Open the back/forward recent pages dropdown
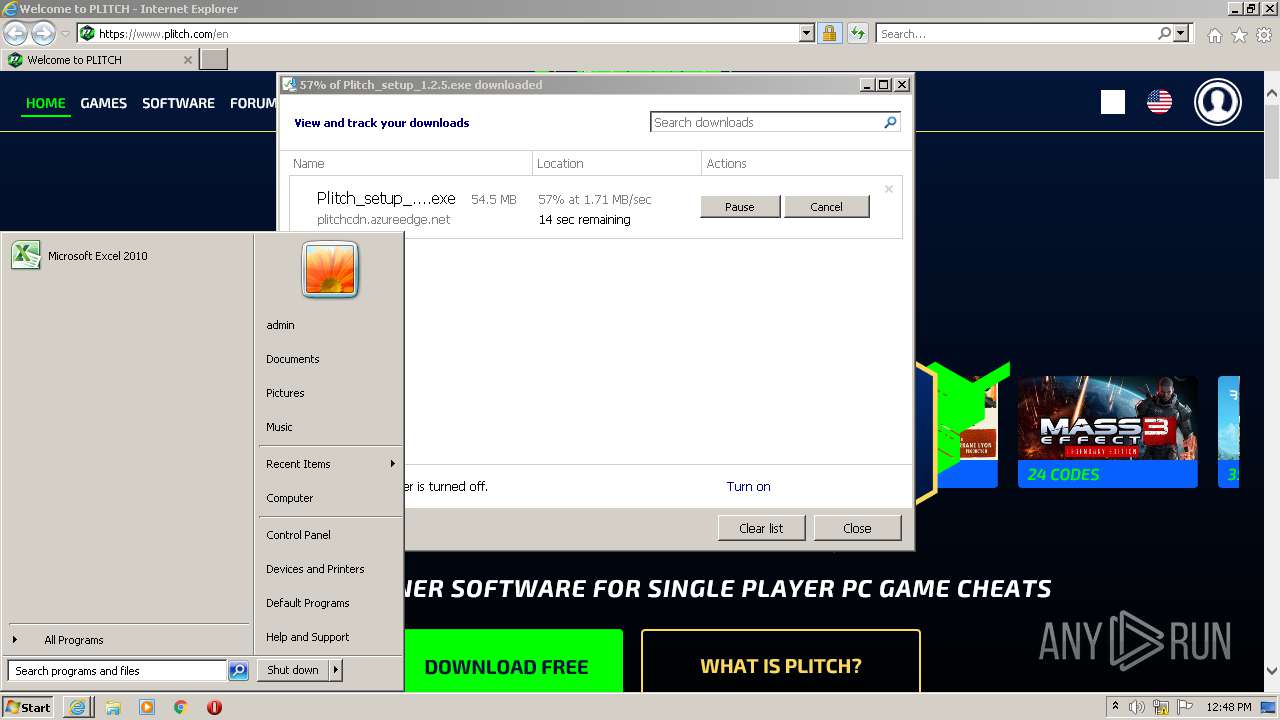This screenshot has width=1280, height=720. 65,33
